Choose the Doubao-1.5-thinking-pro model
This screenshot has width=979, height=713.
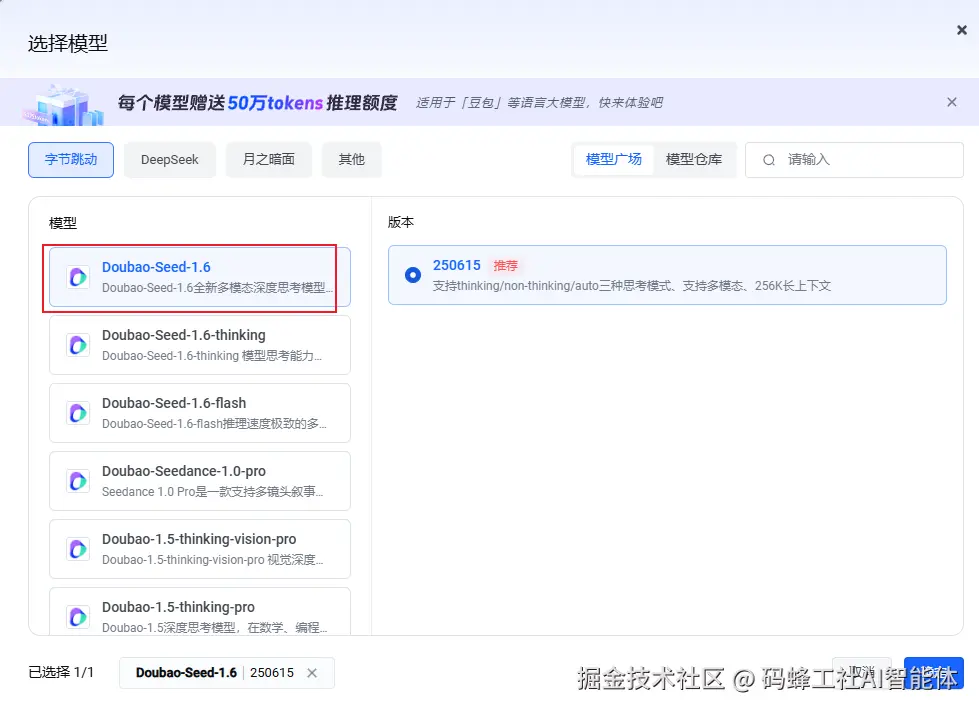(200, 612)
